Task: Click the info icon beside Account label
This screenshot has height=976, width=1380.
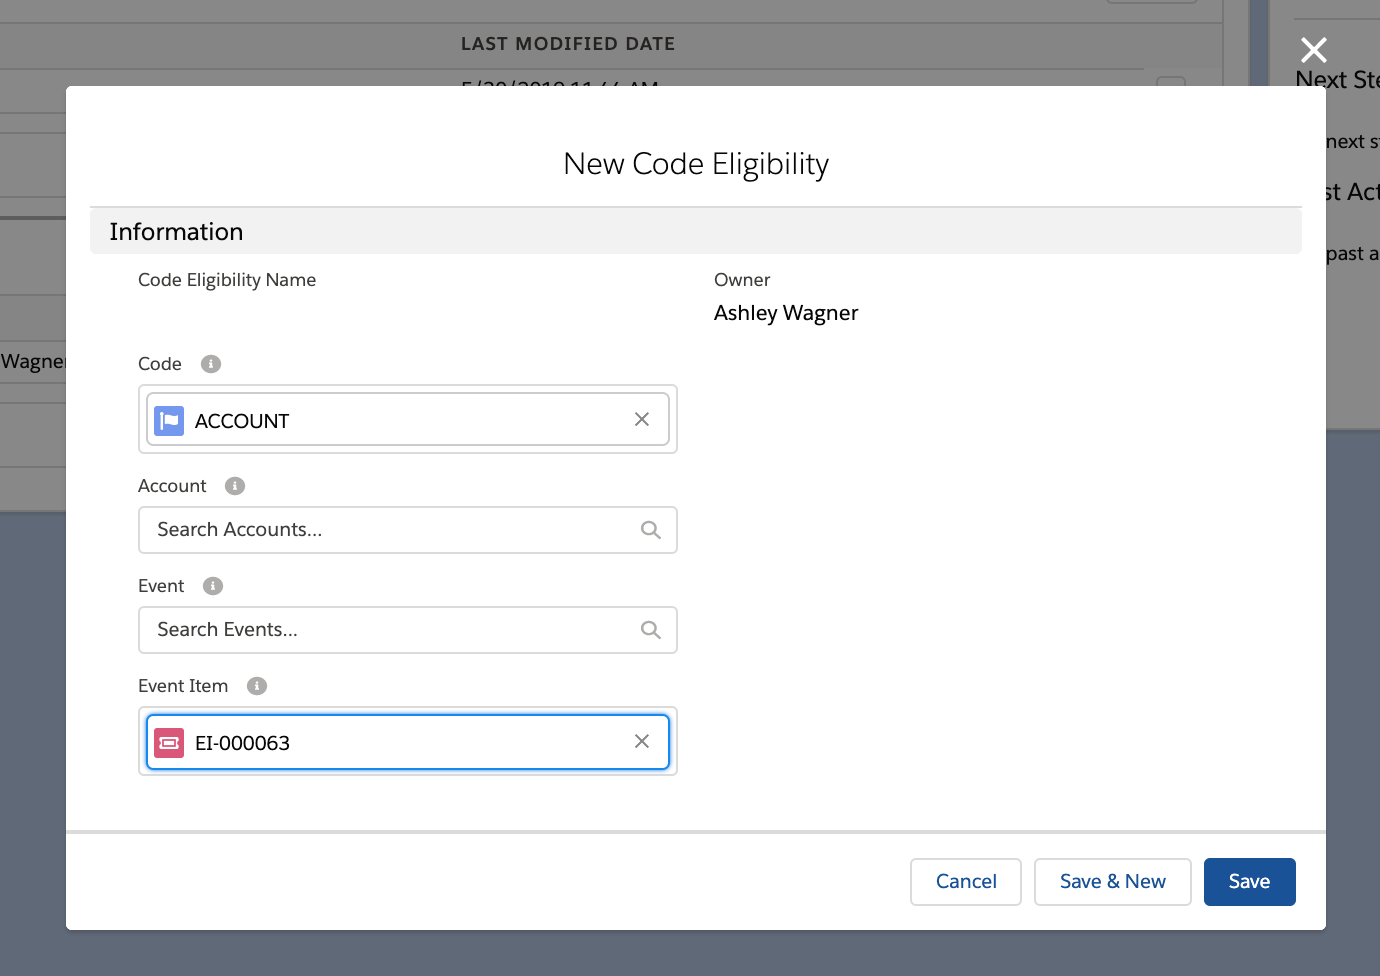Action: (235, 486)
